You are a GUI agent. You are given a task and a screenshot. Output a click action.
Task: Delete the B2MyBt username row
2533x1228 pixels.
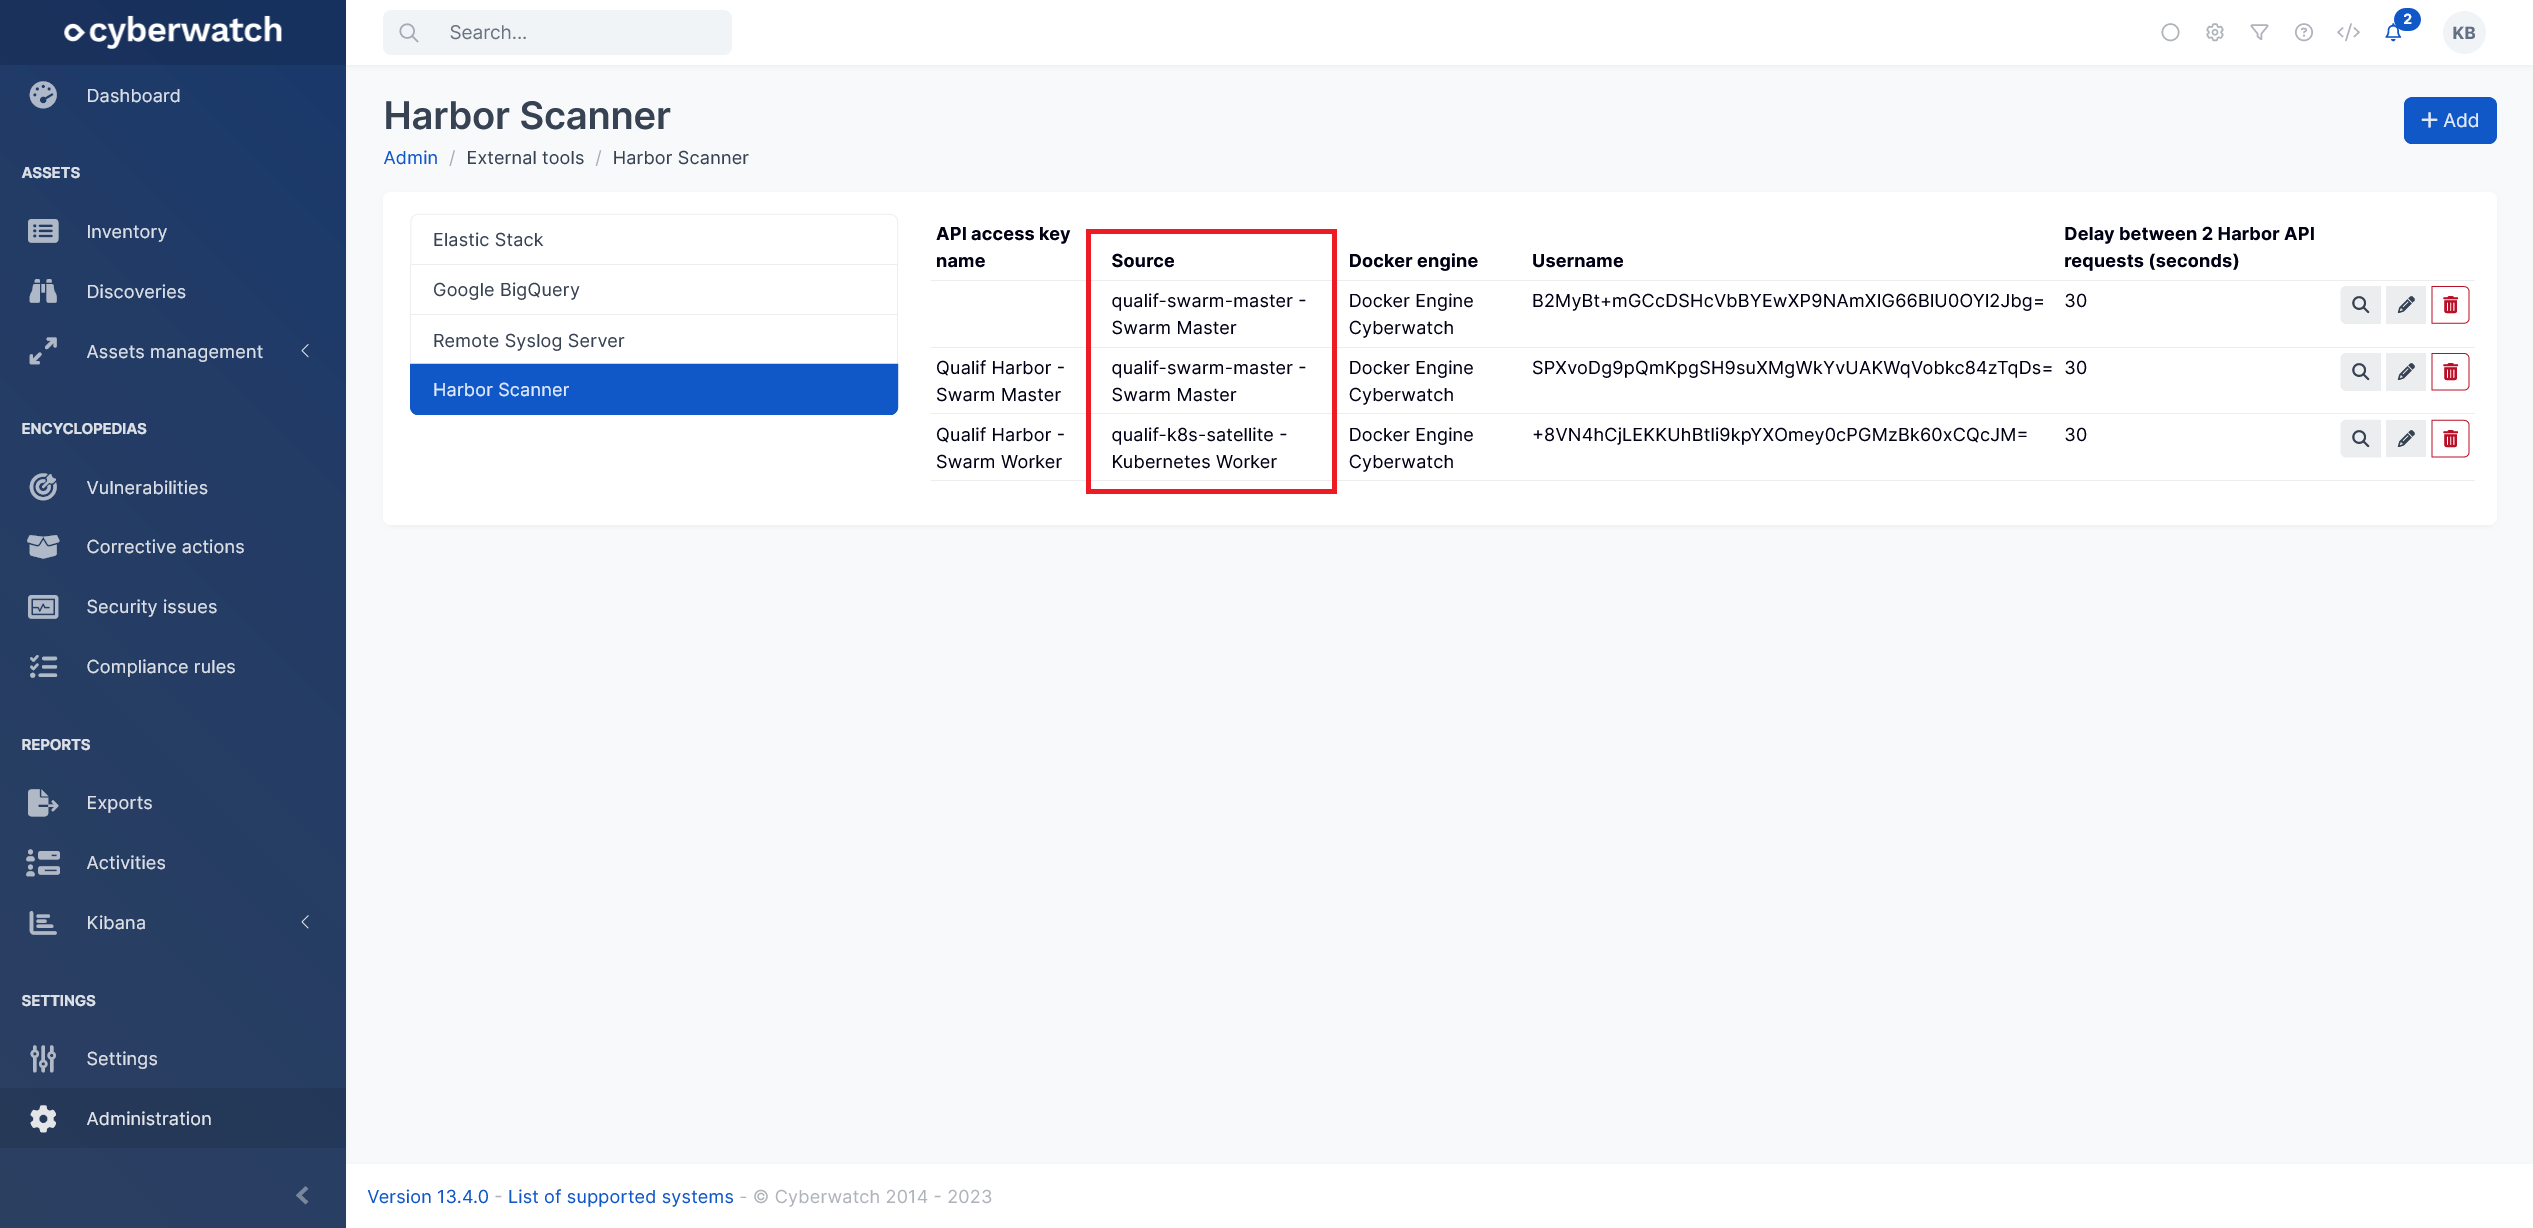pyautogui.click(x=2451, y=305)
